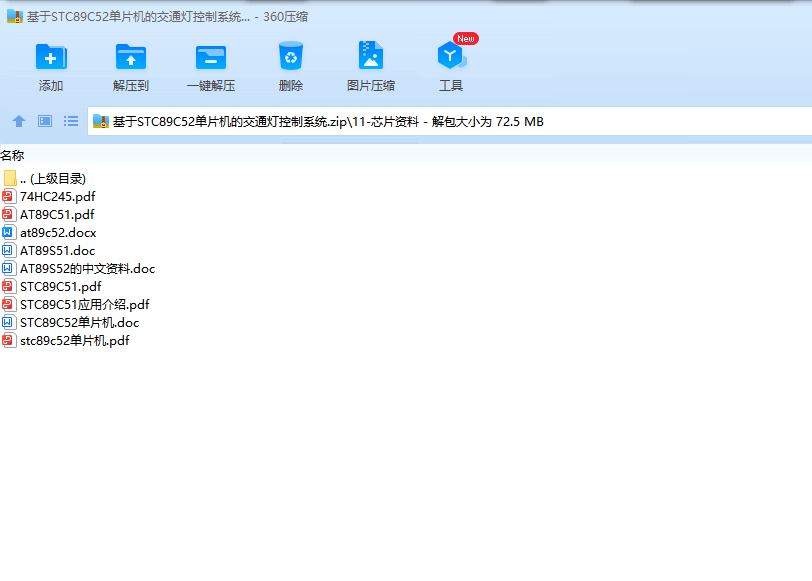The width and height of the screenshot is (812, 581).
Task: Select the file name at89c52.docx
Action: pos(58,233)
